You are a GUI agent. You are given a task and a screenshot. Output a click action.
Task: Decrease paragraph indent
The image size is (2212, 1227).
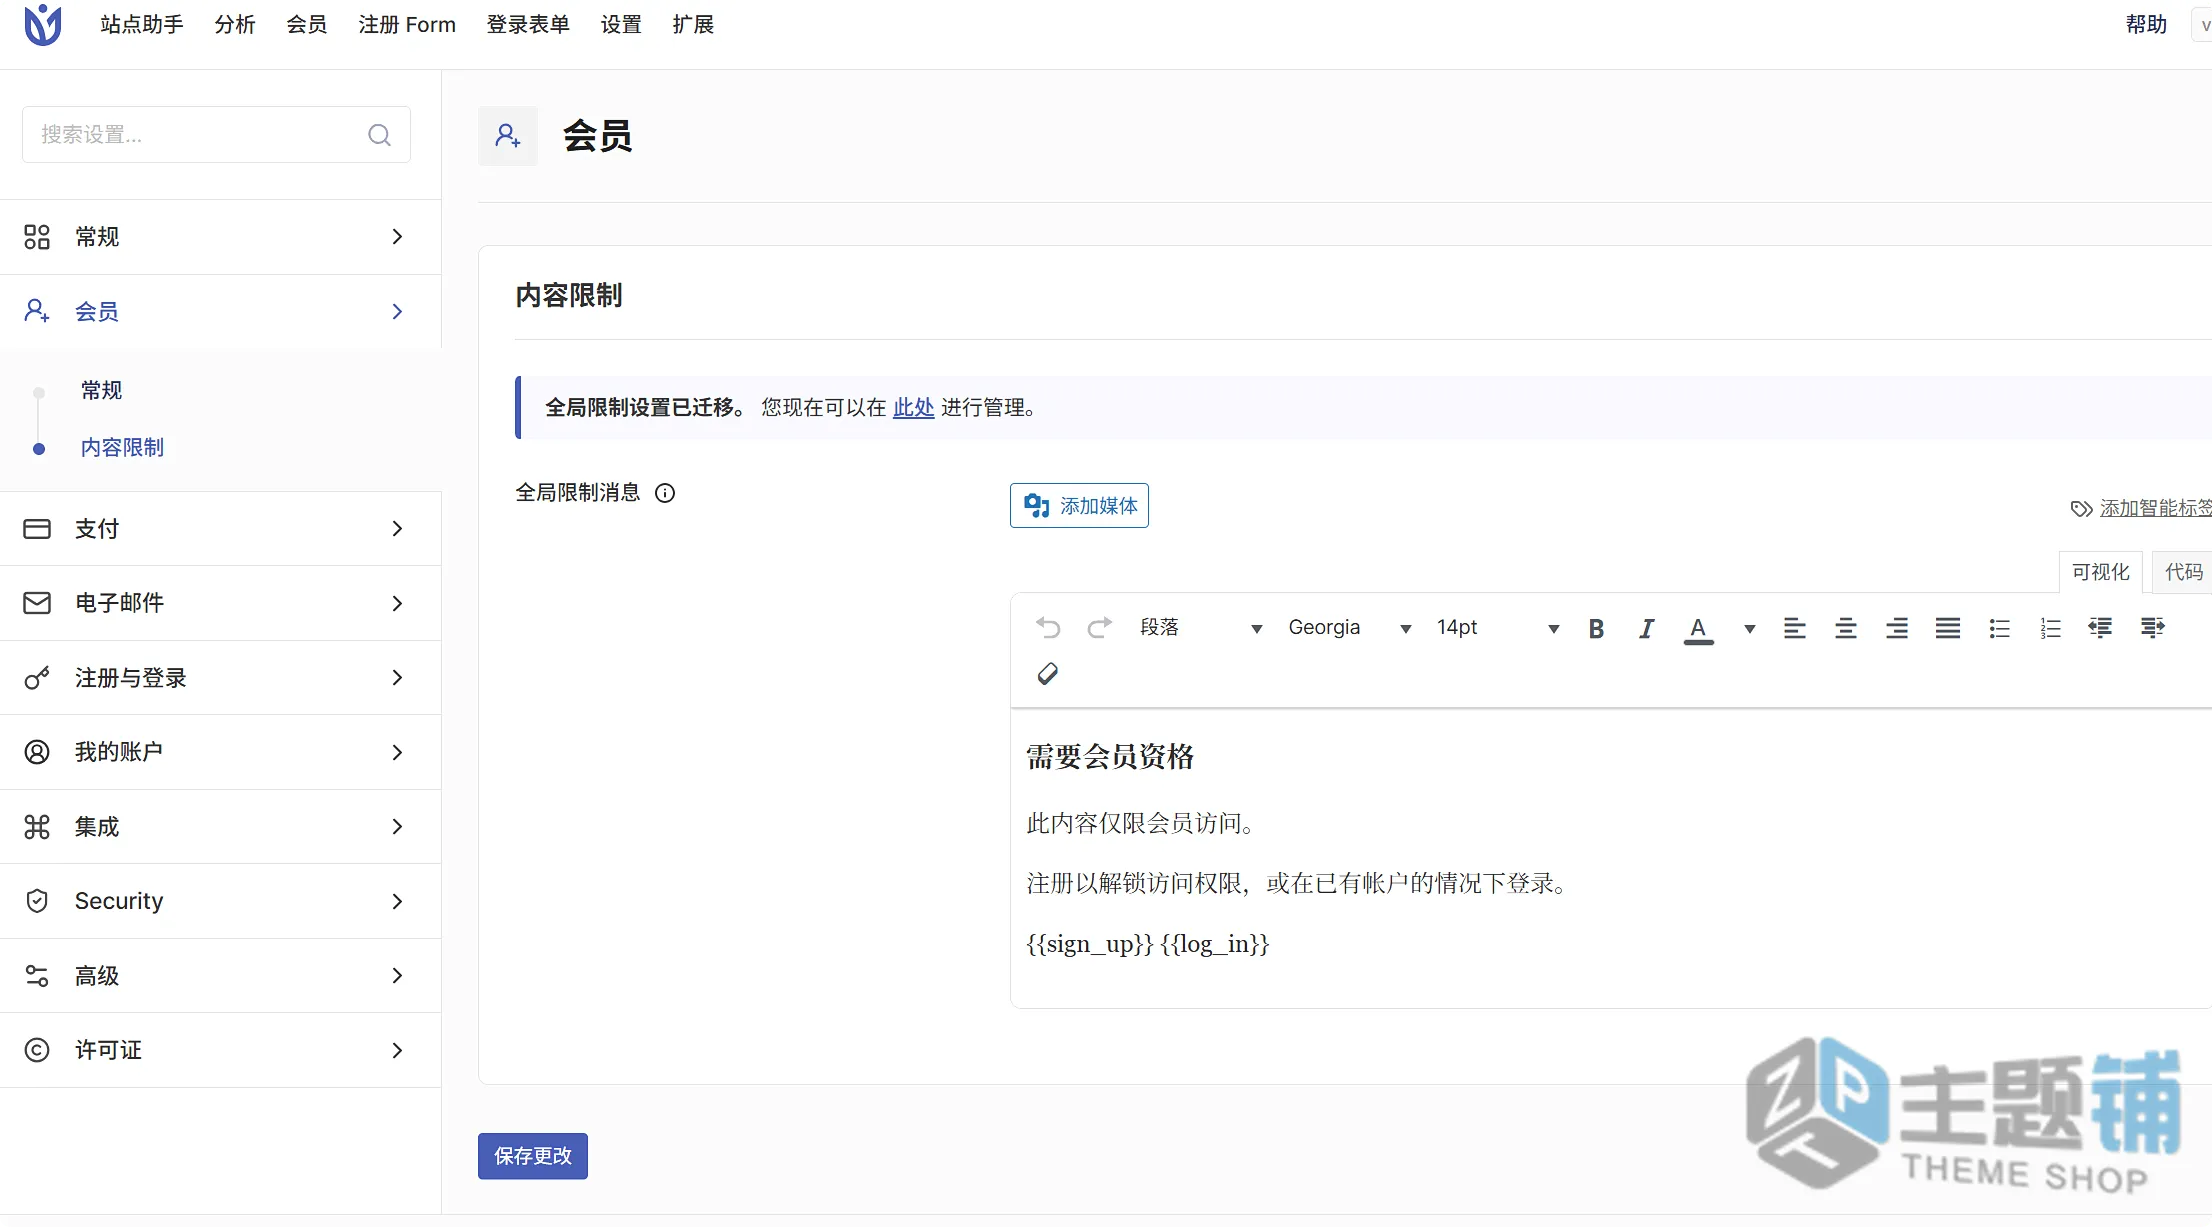click(2100, 628)
